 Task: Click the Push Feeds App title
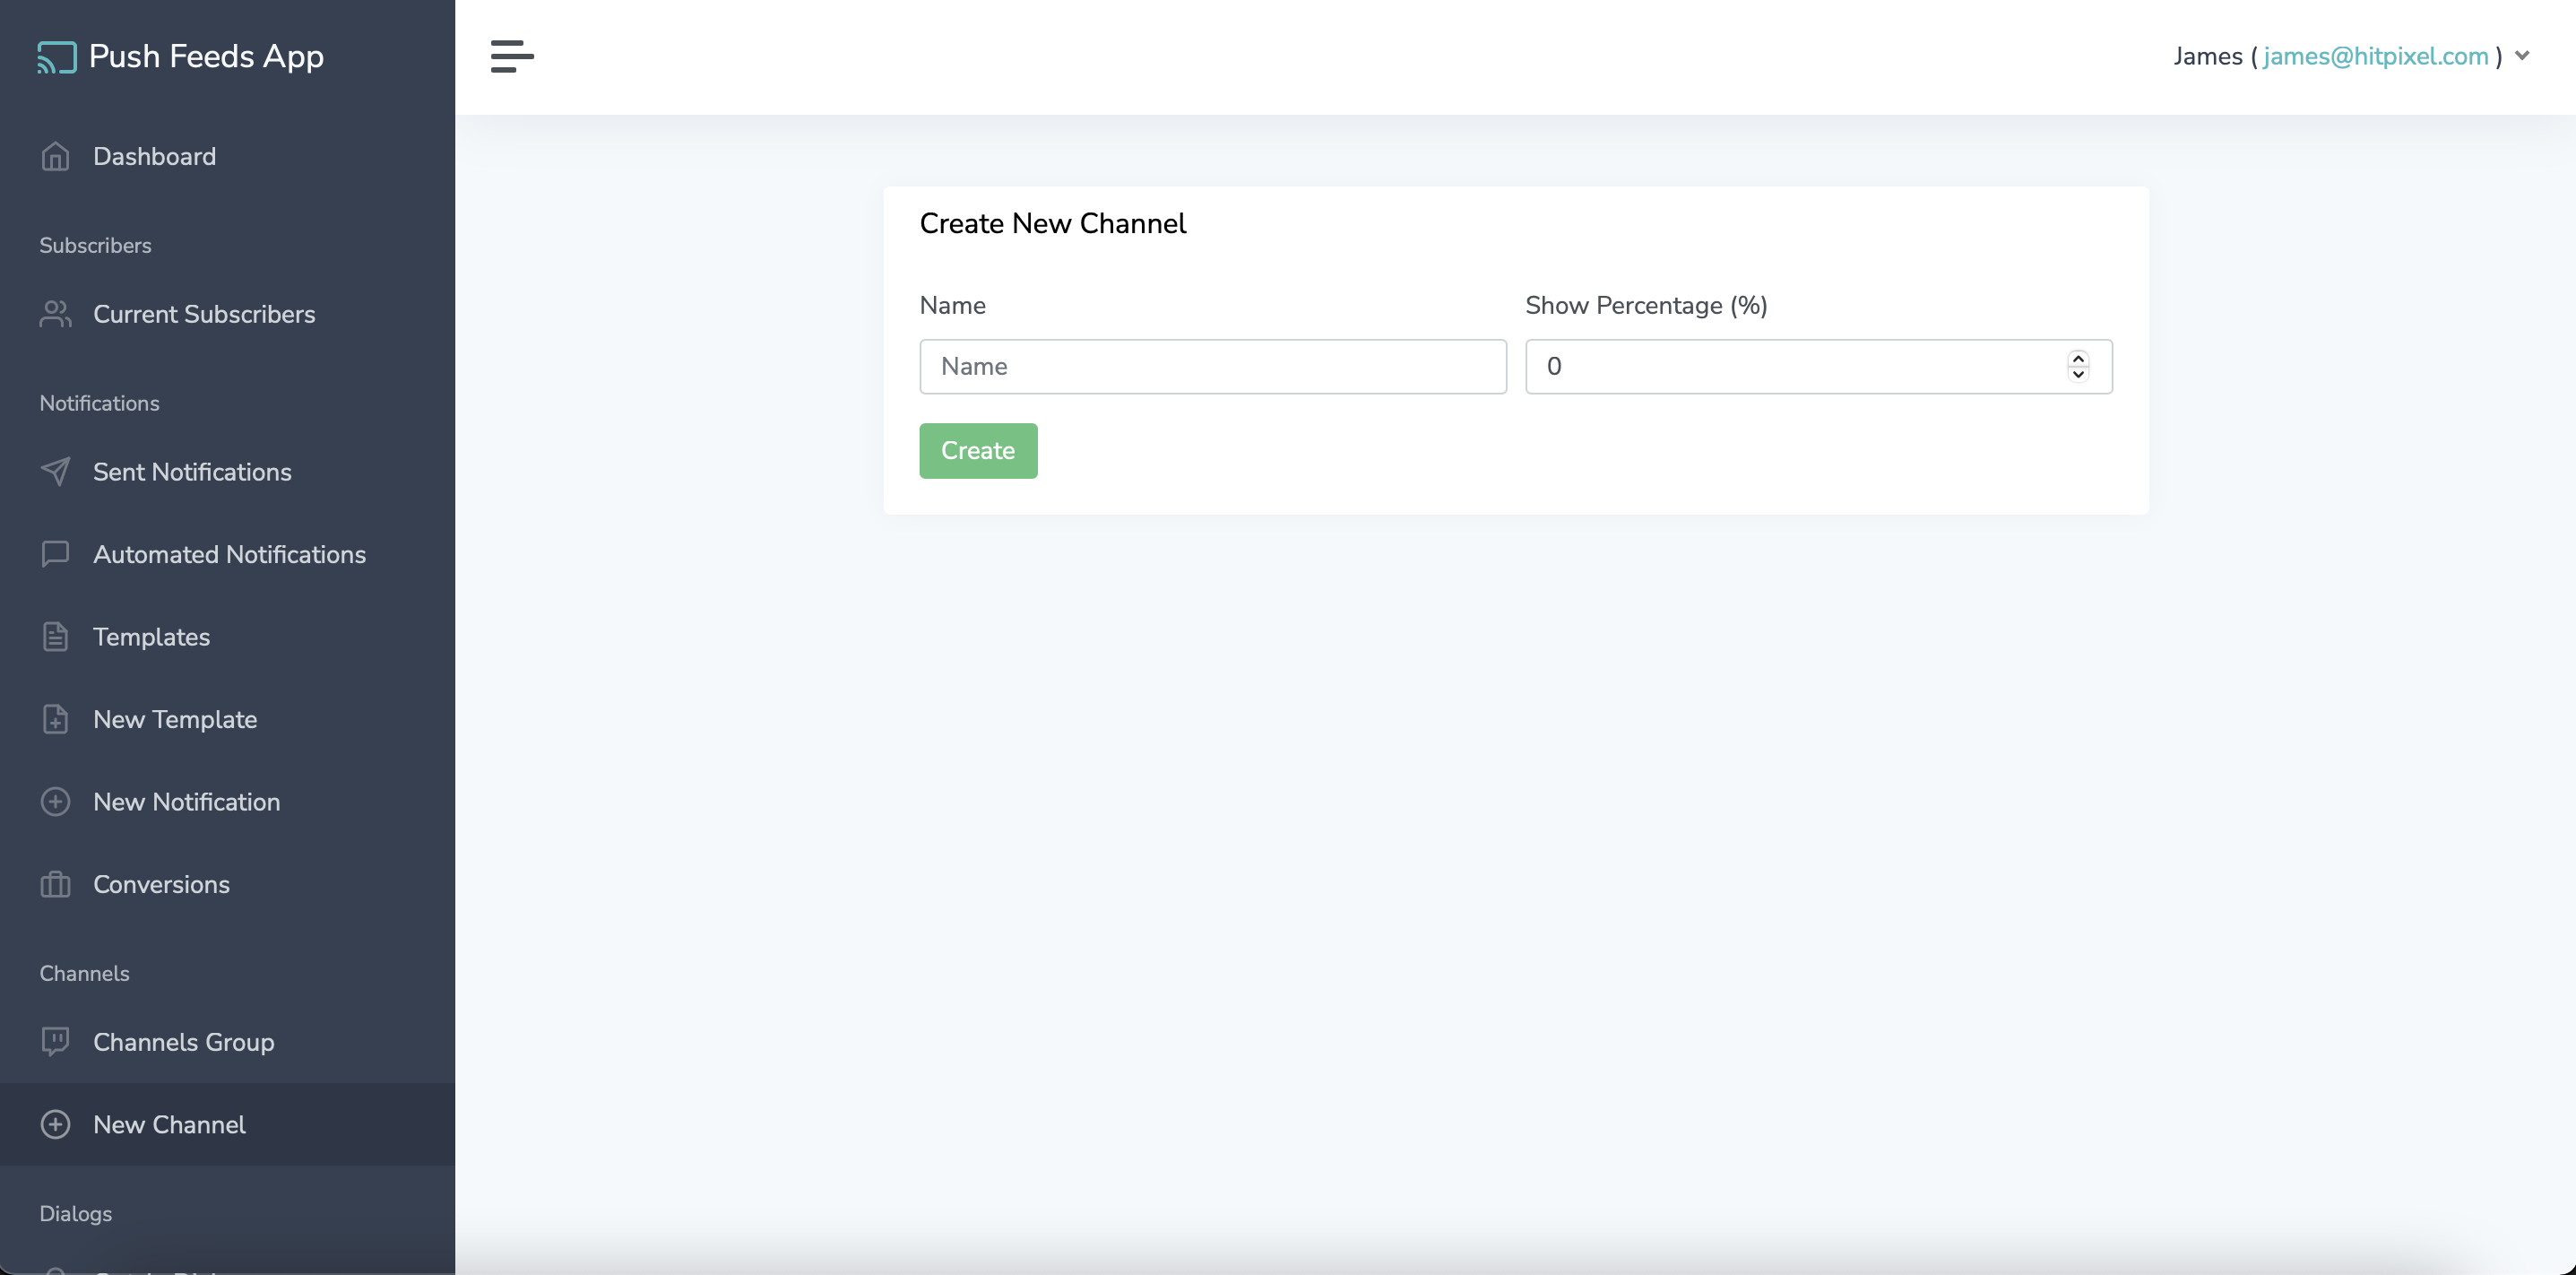[206, 57]
